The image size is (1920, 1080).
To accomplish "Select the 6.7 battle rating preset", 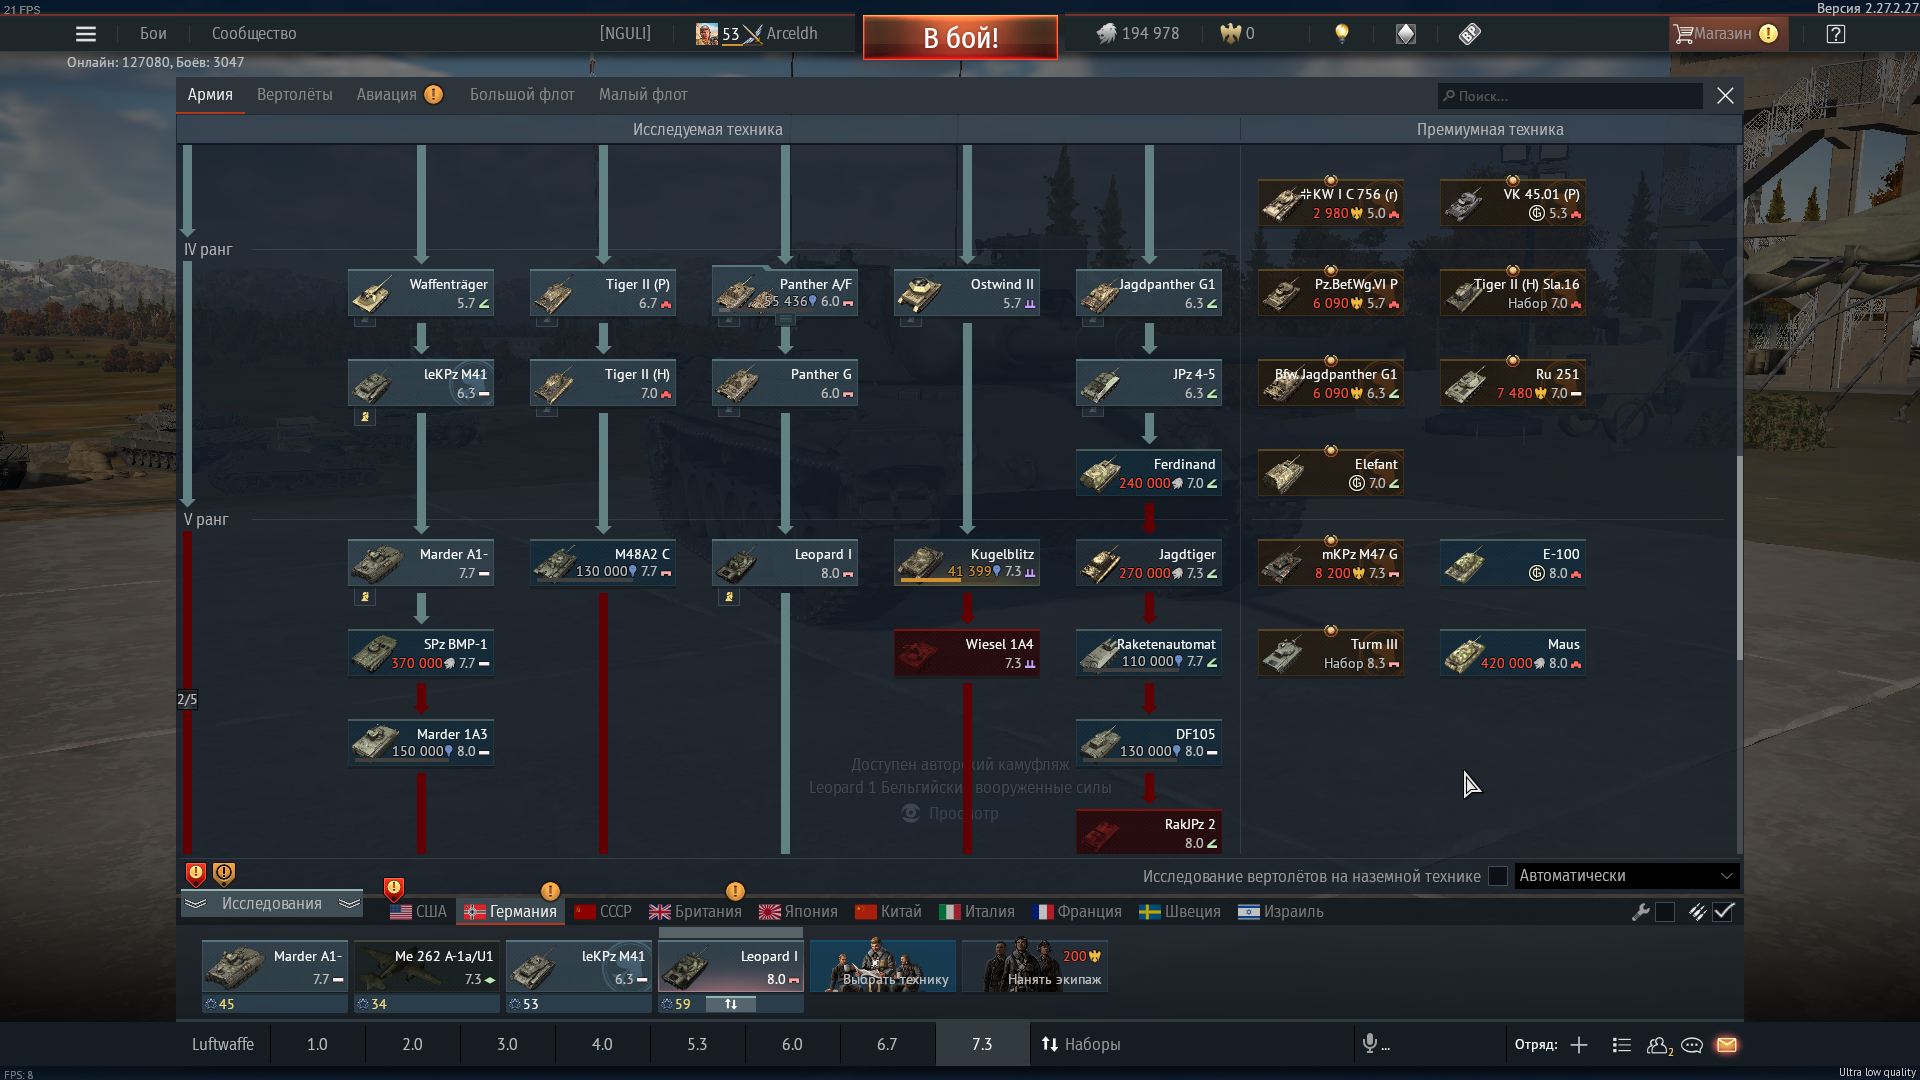I will [887, 1044].
